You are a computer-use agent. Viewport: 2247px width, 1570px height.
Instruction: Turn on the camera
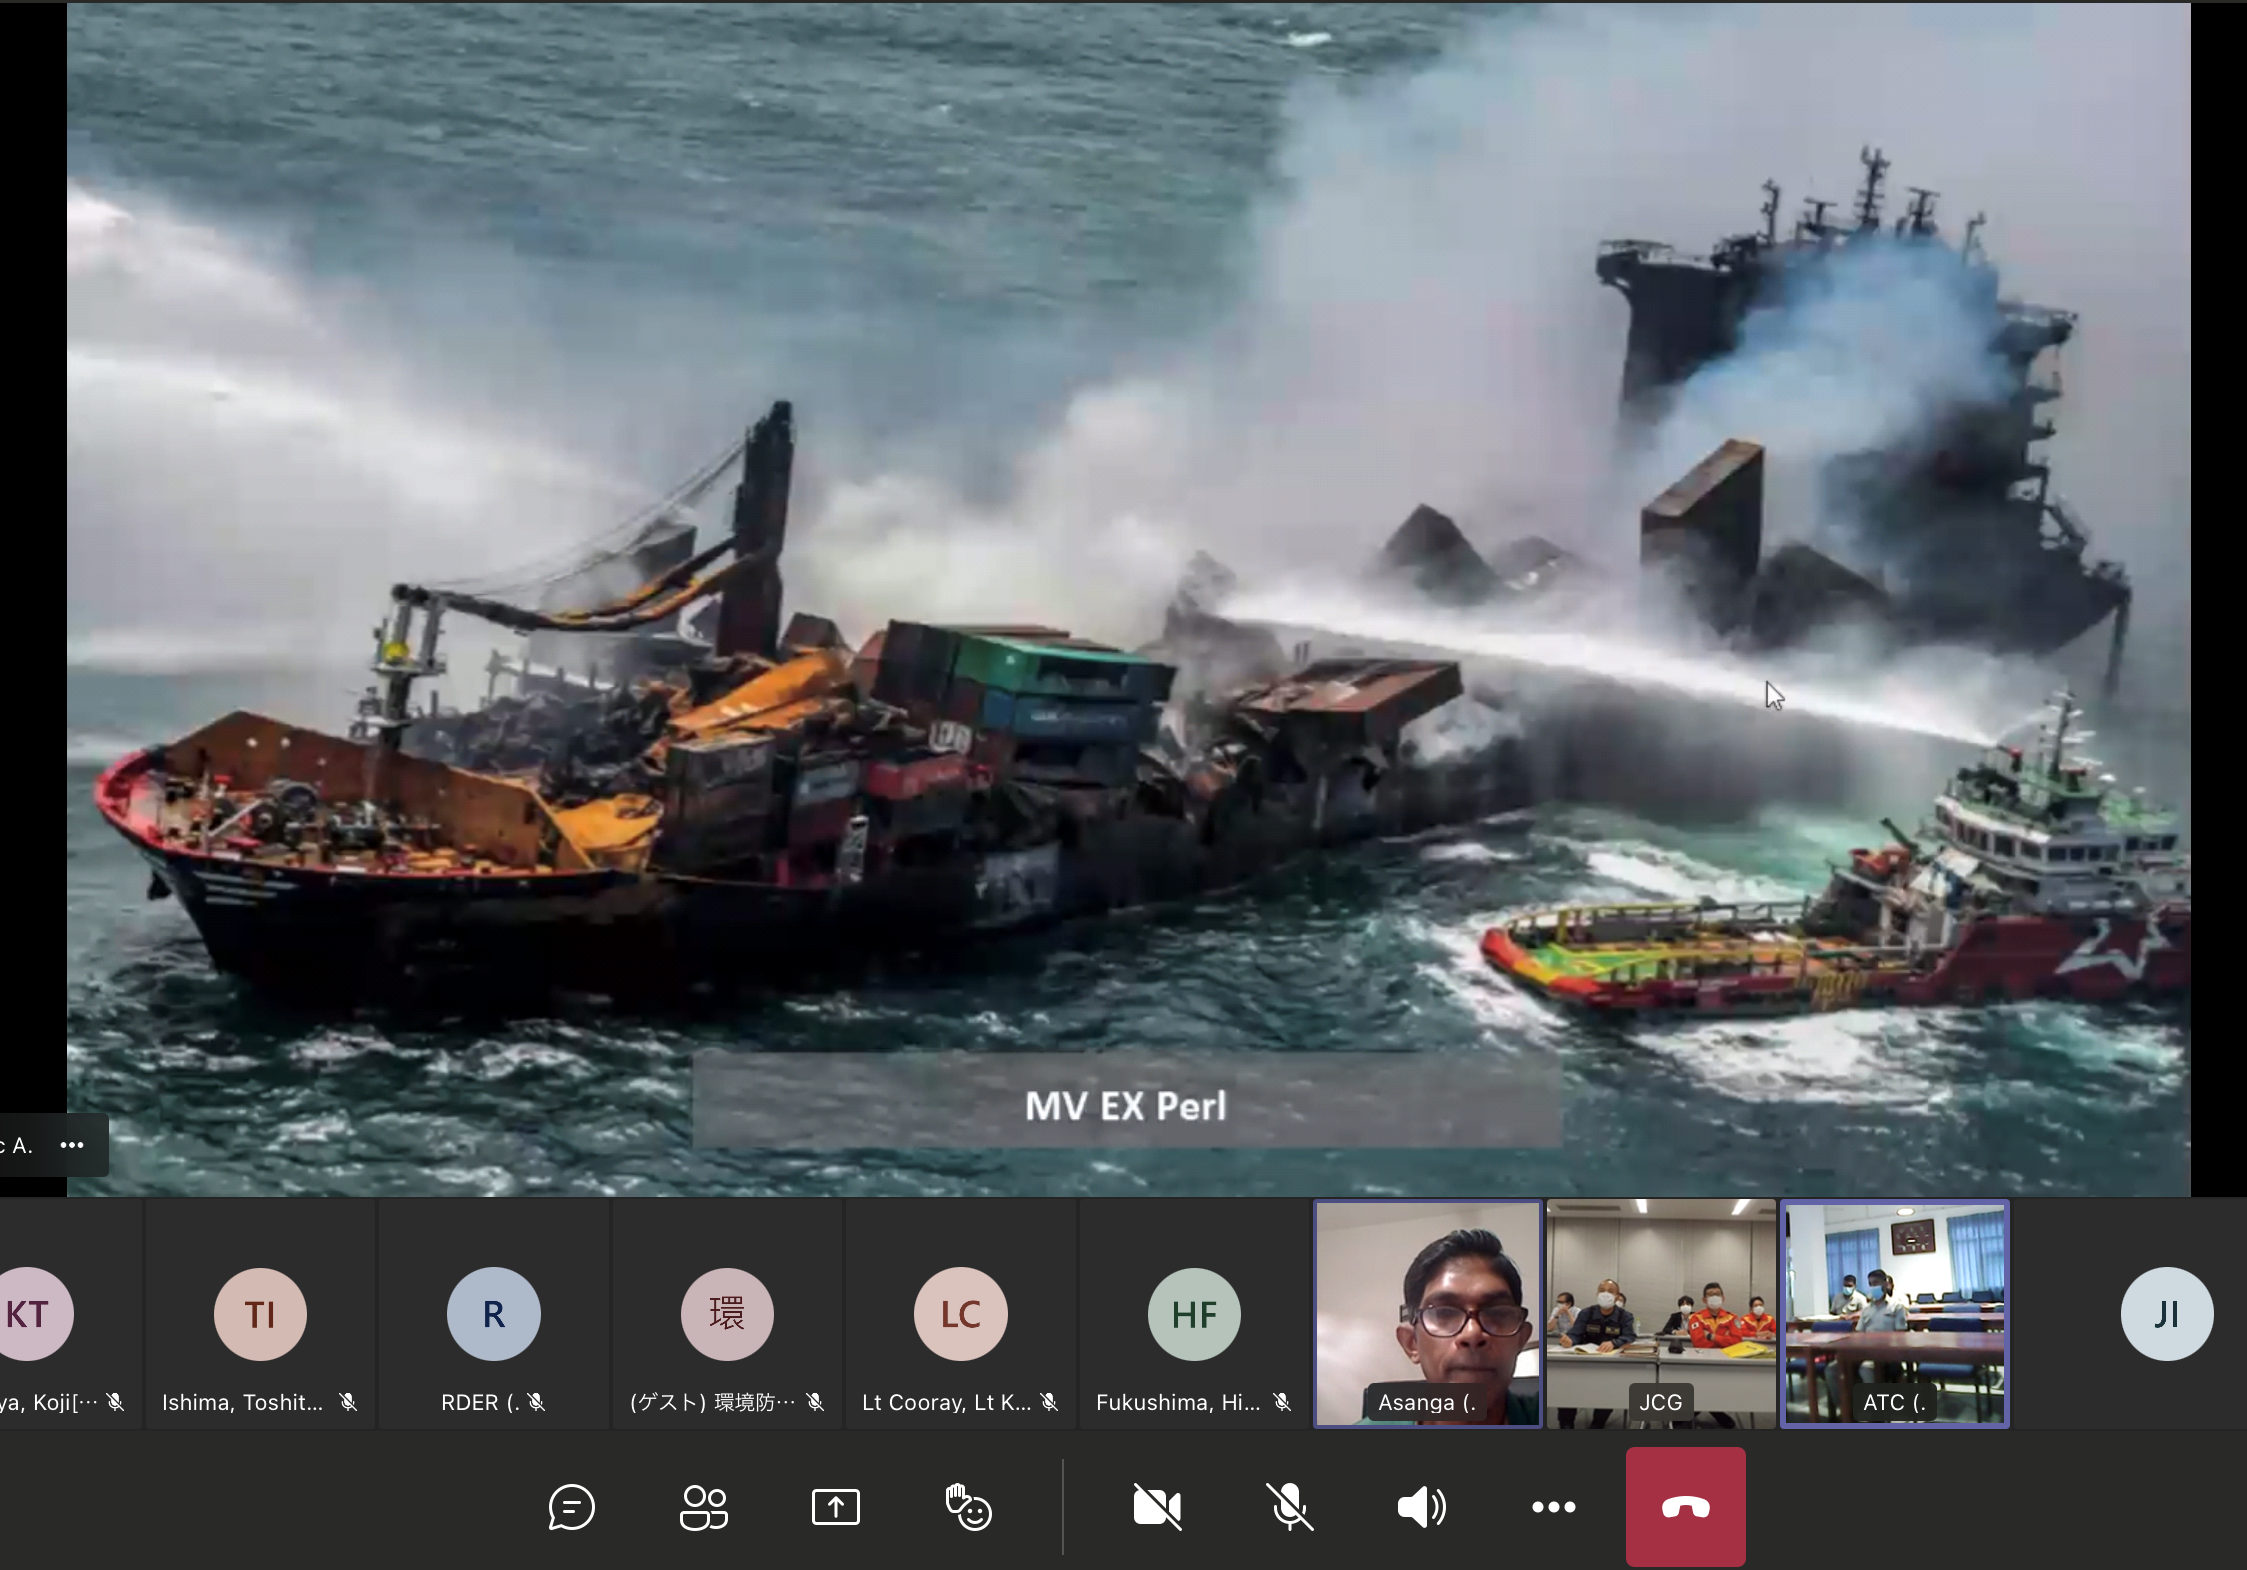(1157, 1507)
